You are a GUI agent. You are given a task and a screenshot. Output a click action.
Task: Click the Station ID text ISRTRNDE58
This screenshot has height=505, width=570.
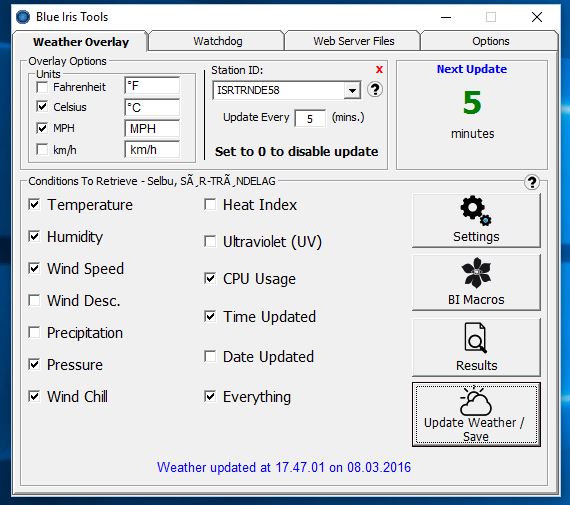click(x=248, y=90)
